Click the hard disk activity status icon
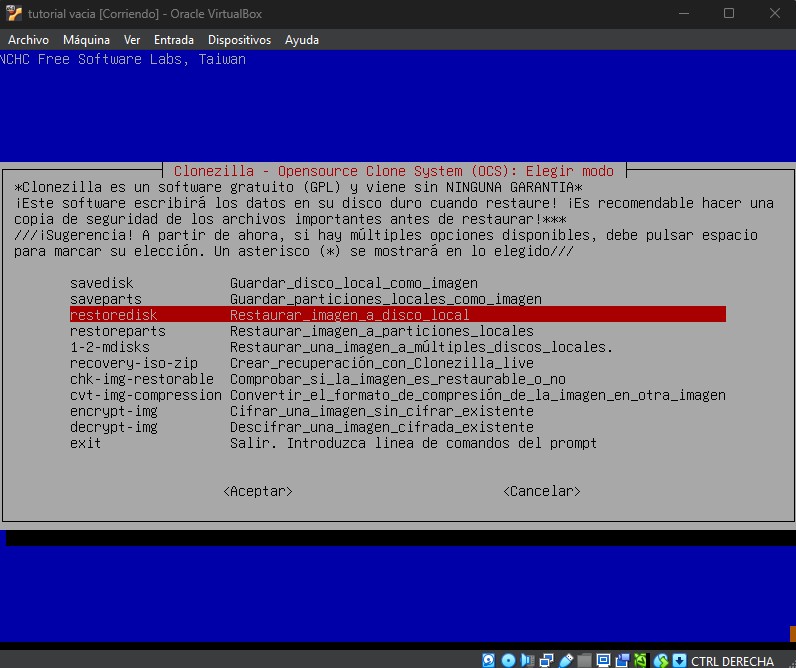Image resolution: width=796 pixels, height=668 pixels. (488, 660)
